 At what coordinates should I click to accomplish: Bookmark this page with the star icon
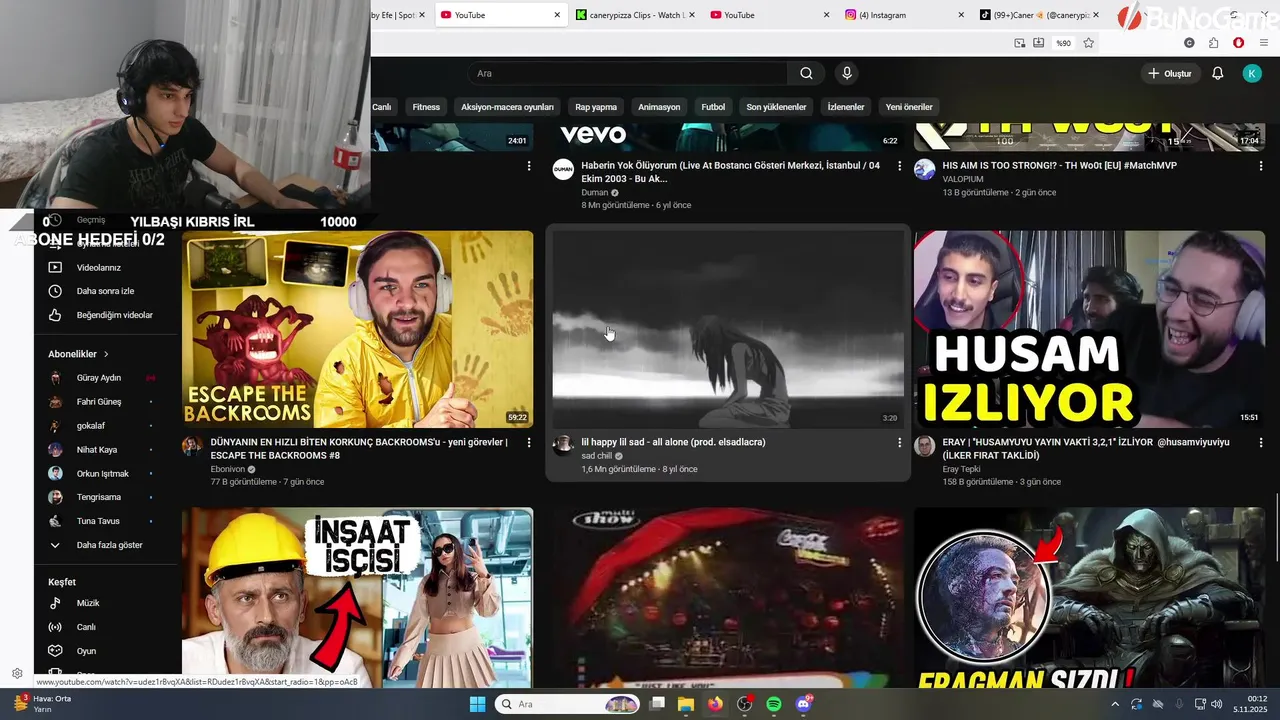[1089, 43]
